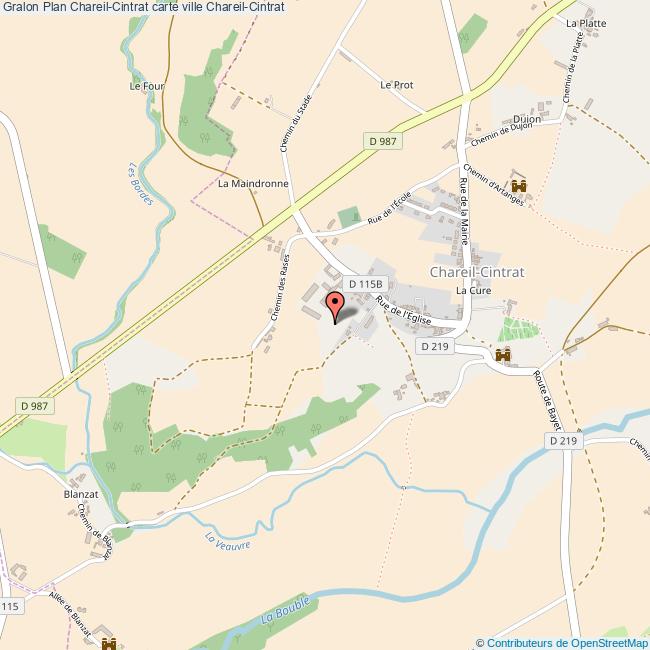The image size is (650, 650).
Task: Click the castle icon on Allée de Blanzat
Action: click(109, 643)
